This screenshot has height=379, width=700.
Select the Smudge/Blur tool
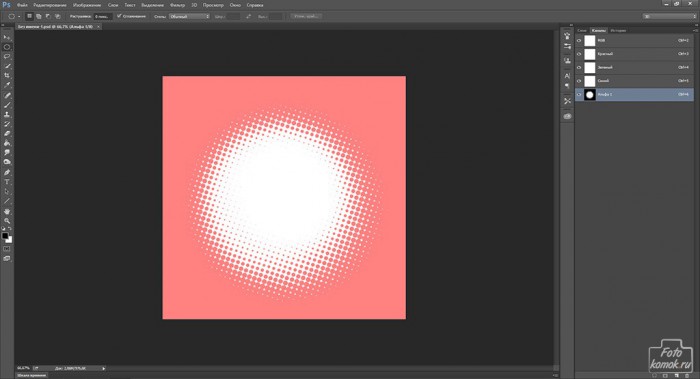[7, 153]
